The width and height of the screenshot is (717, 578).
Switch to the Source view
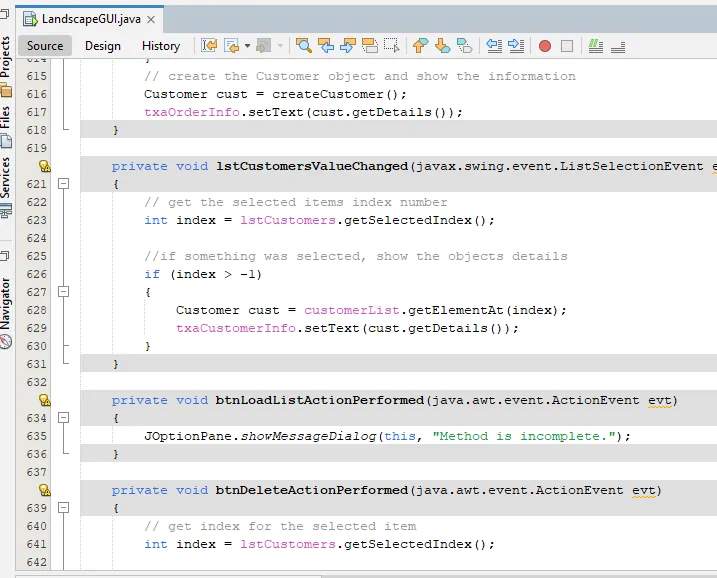pos(45,46)
